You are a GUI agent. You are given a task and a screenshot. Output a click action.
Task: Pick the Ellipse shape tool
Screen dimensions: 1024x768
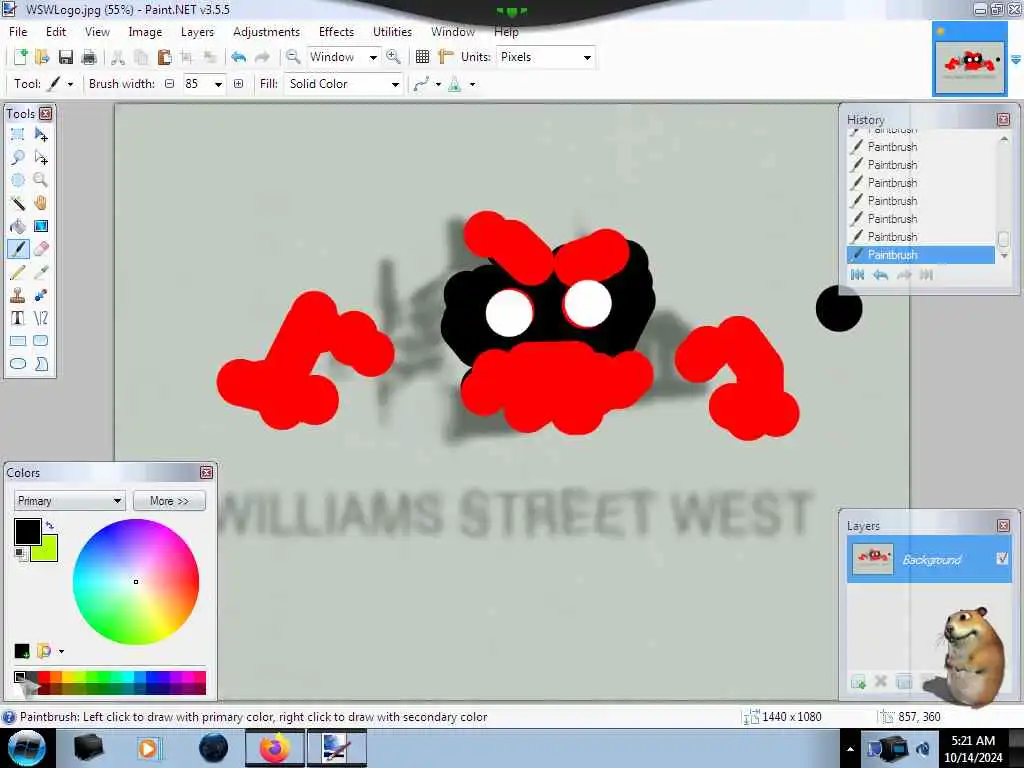(x=18, y=364)
